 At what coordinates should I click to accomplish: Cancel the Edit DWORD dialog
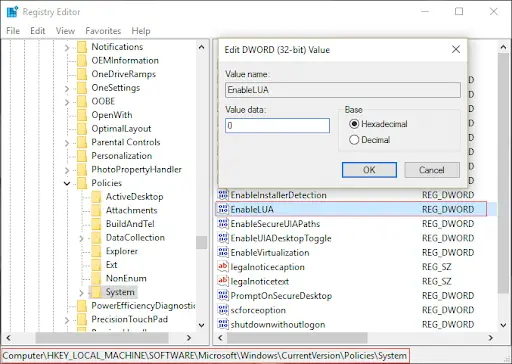click(x=432, y=170)
